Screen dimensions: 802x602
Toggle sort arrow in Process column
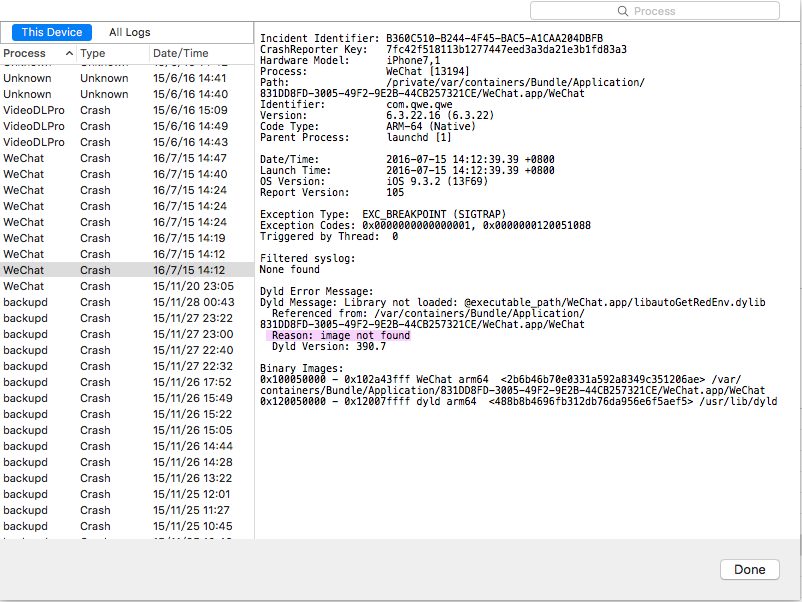pos(68,53)
